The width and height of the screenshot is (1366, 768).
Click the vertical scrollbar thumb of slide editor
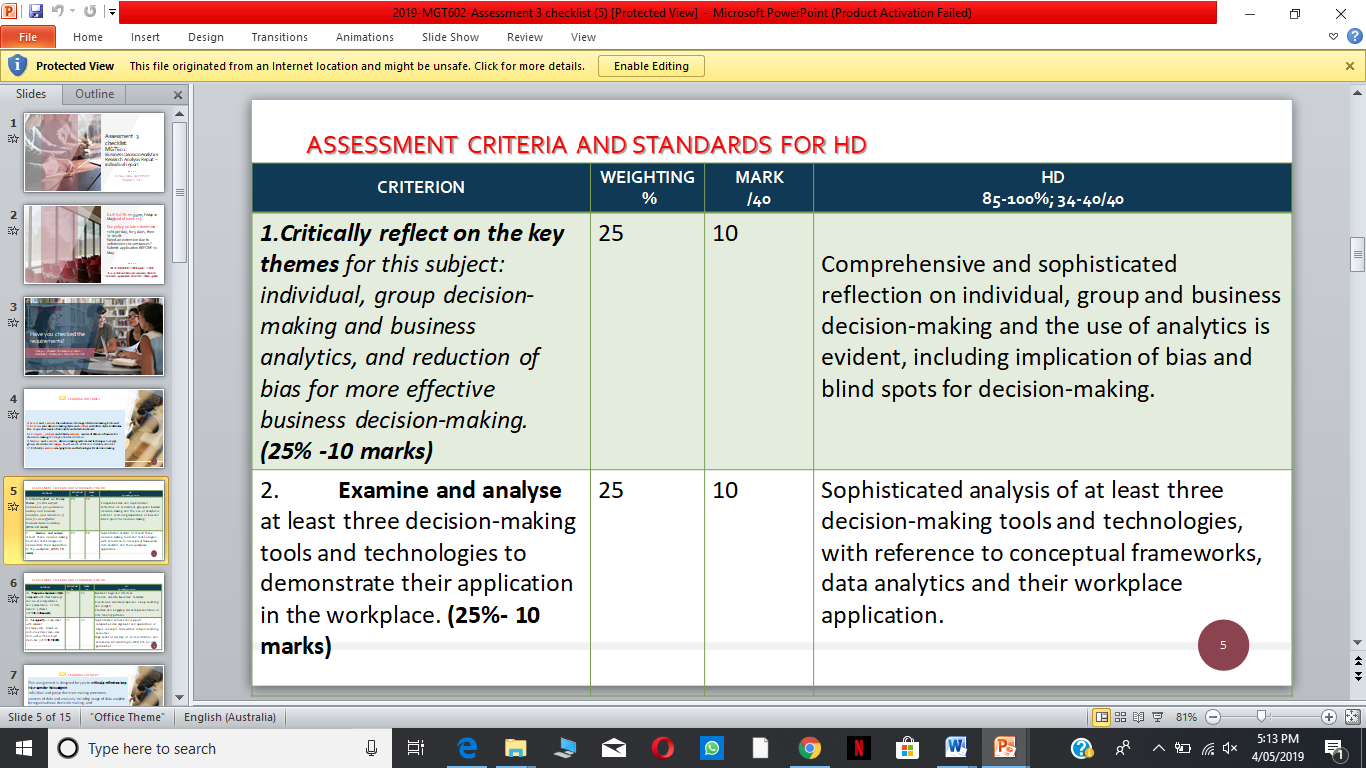click(1357, 253)
